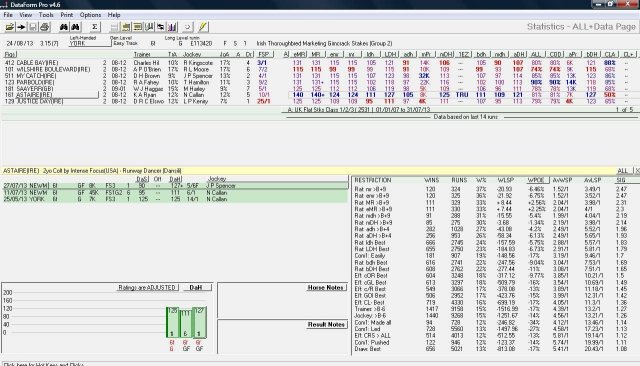Open the File menu
The width and height of the screenshot is (640, 366).
[8, 15]
